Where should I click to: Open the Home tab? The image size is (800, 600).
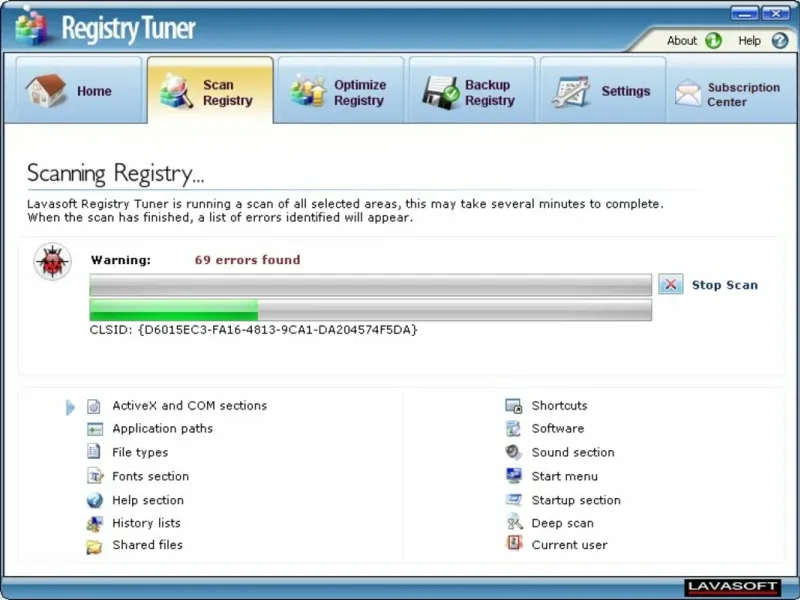pyautogui.click(x=78, y=90)
